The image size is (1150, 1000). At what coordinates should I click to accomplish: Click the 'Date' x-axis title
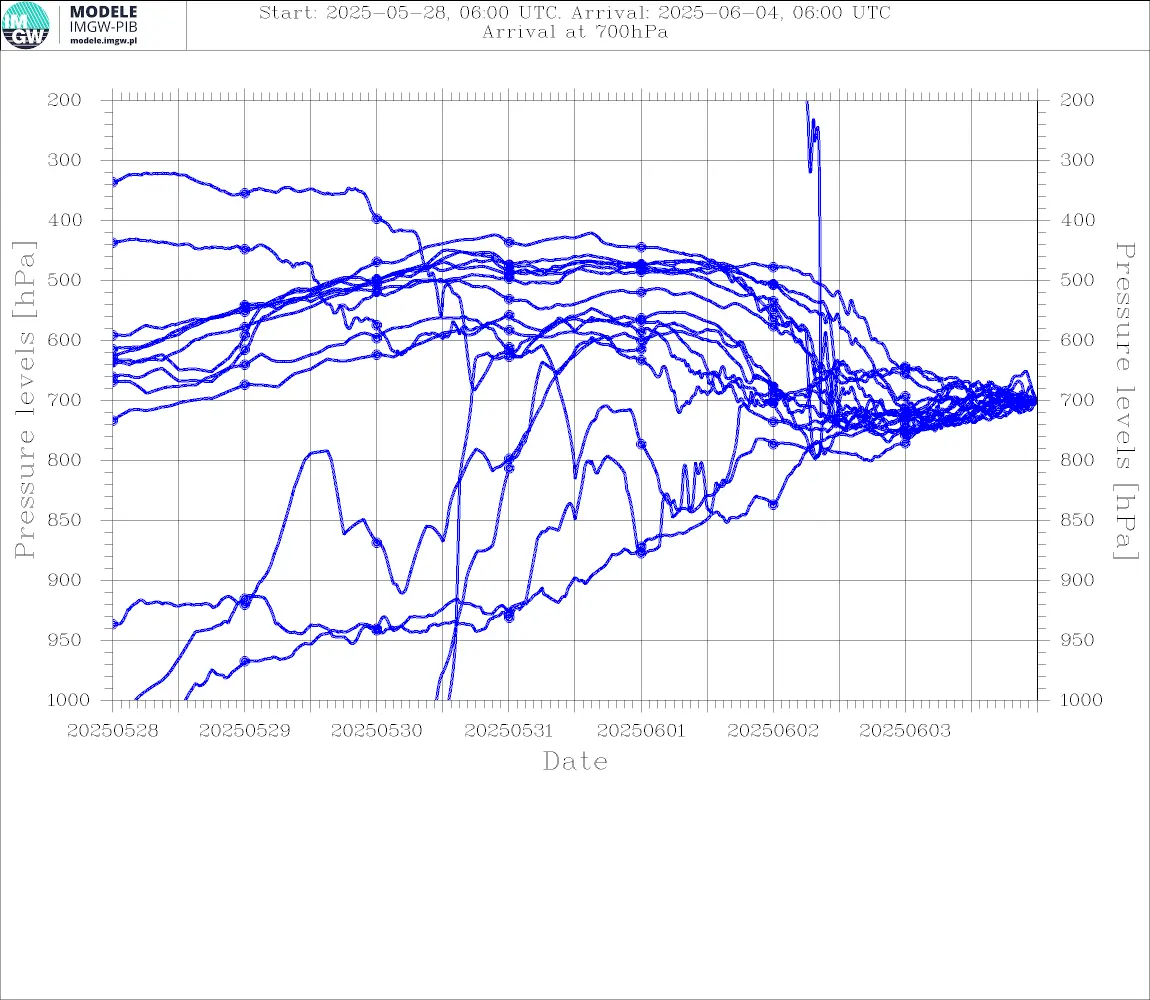[575, 762]
